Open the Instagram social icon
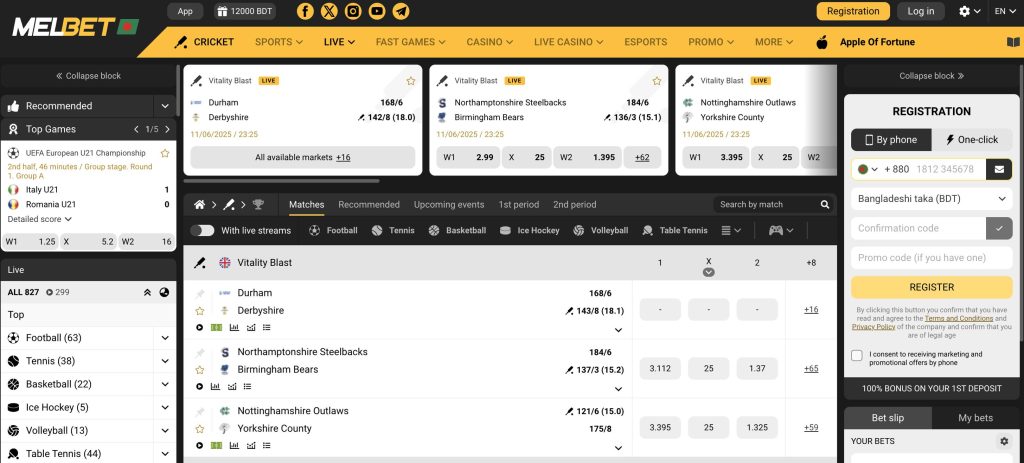Image resolution: width=1024 pixels, height=463 pixels. [353, 11]
